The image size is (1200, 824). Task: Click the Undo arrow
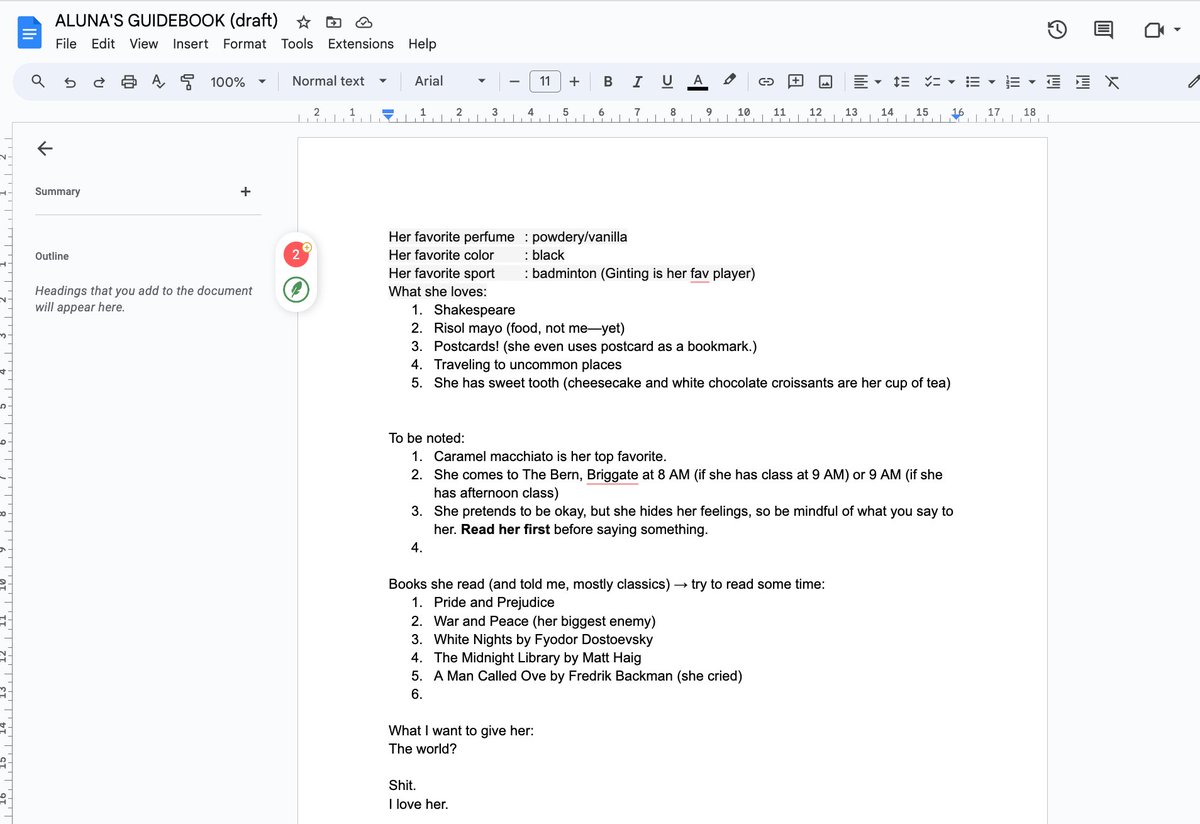[x=69, y=82]
